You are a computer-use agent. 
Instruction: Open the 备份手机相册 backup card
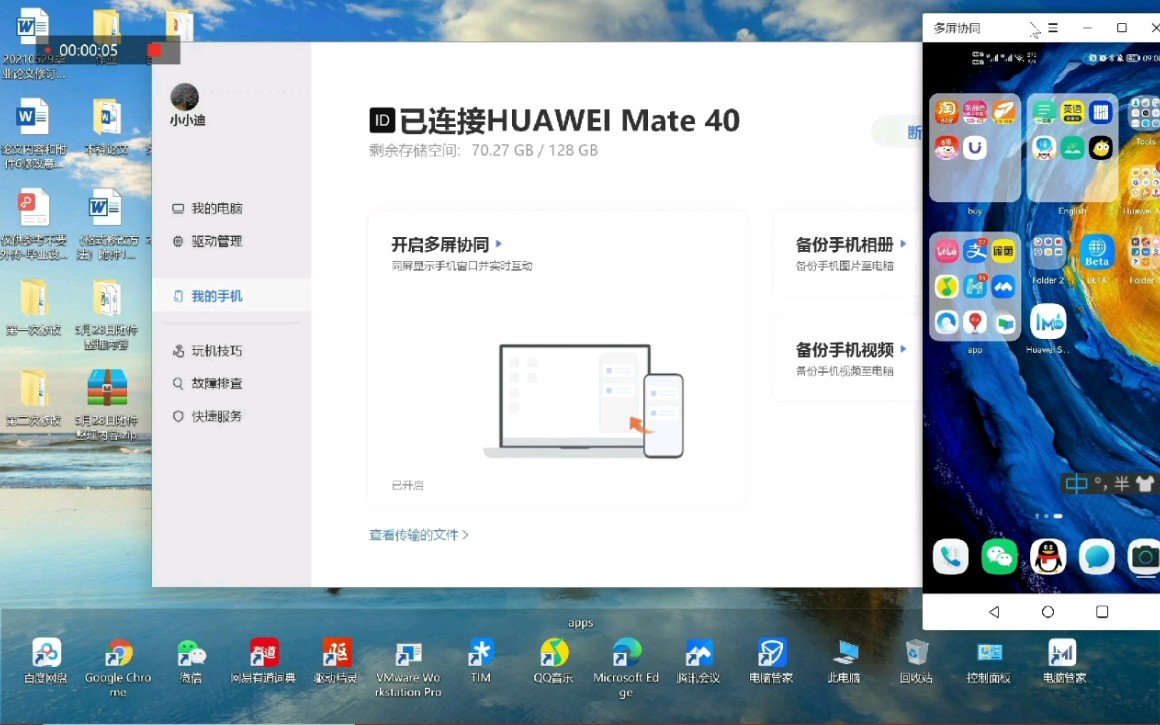tap(847, 243)
